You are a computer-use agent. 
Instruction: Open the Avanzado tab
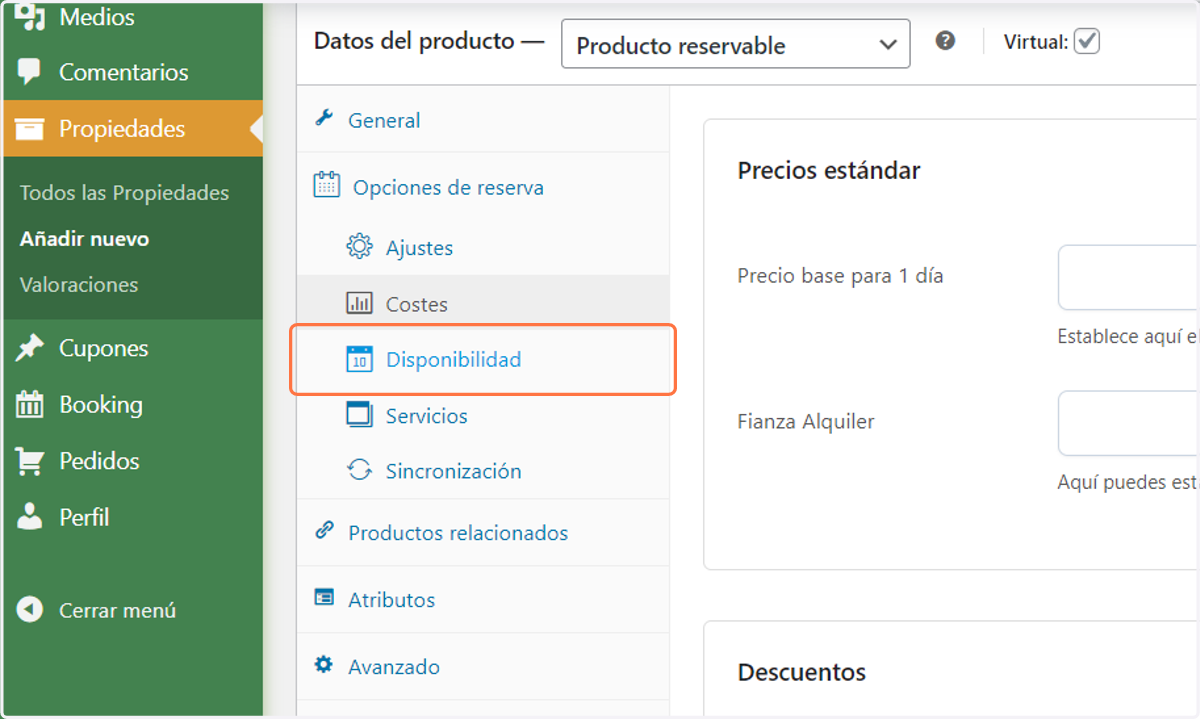coord(483,666)
